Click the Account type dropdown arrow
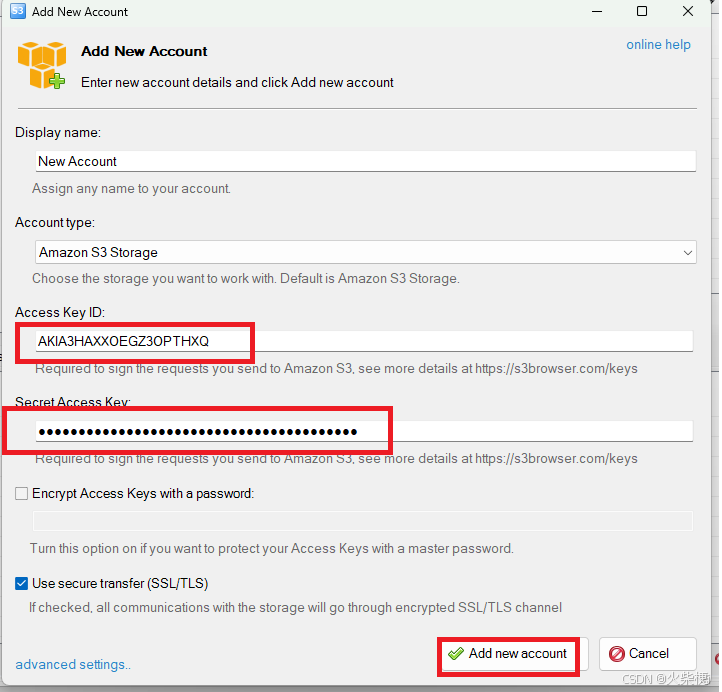Screen dimensions: 722x692 pyautogui.click(x=687, y=253)
